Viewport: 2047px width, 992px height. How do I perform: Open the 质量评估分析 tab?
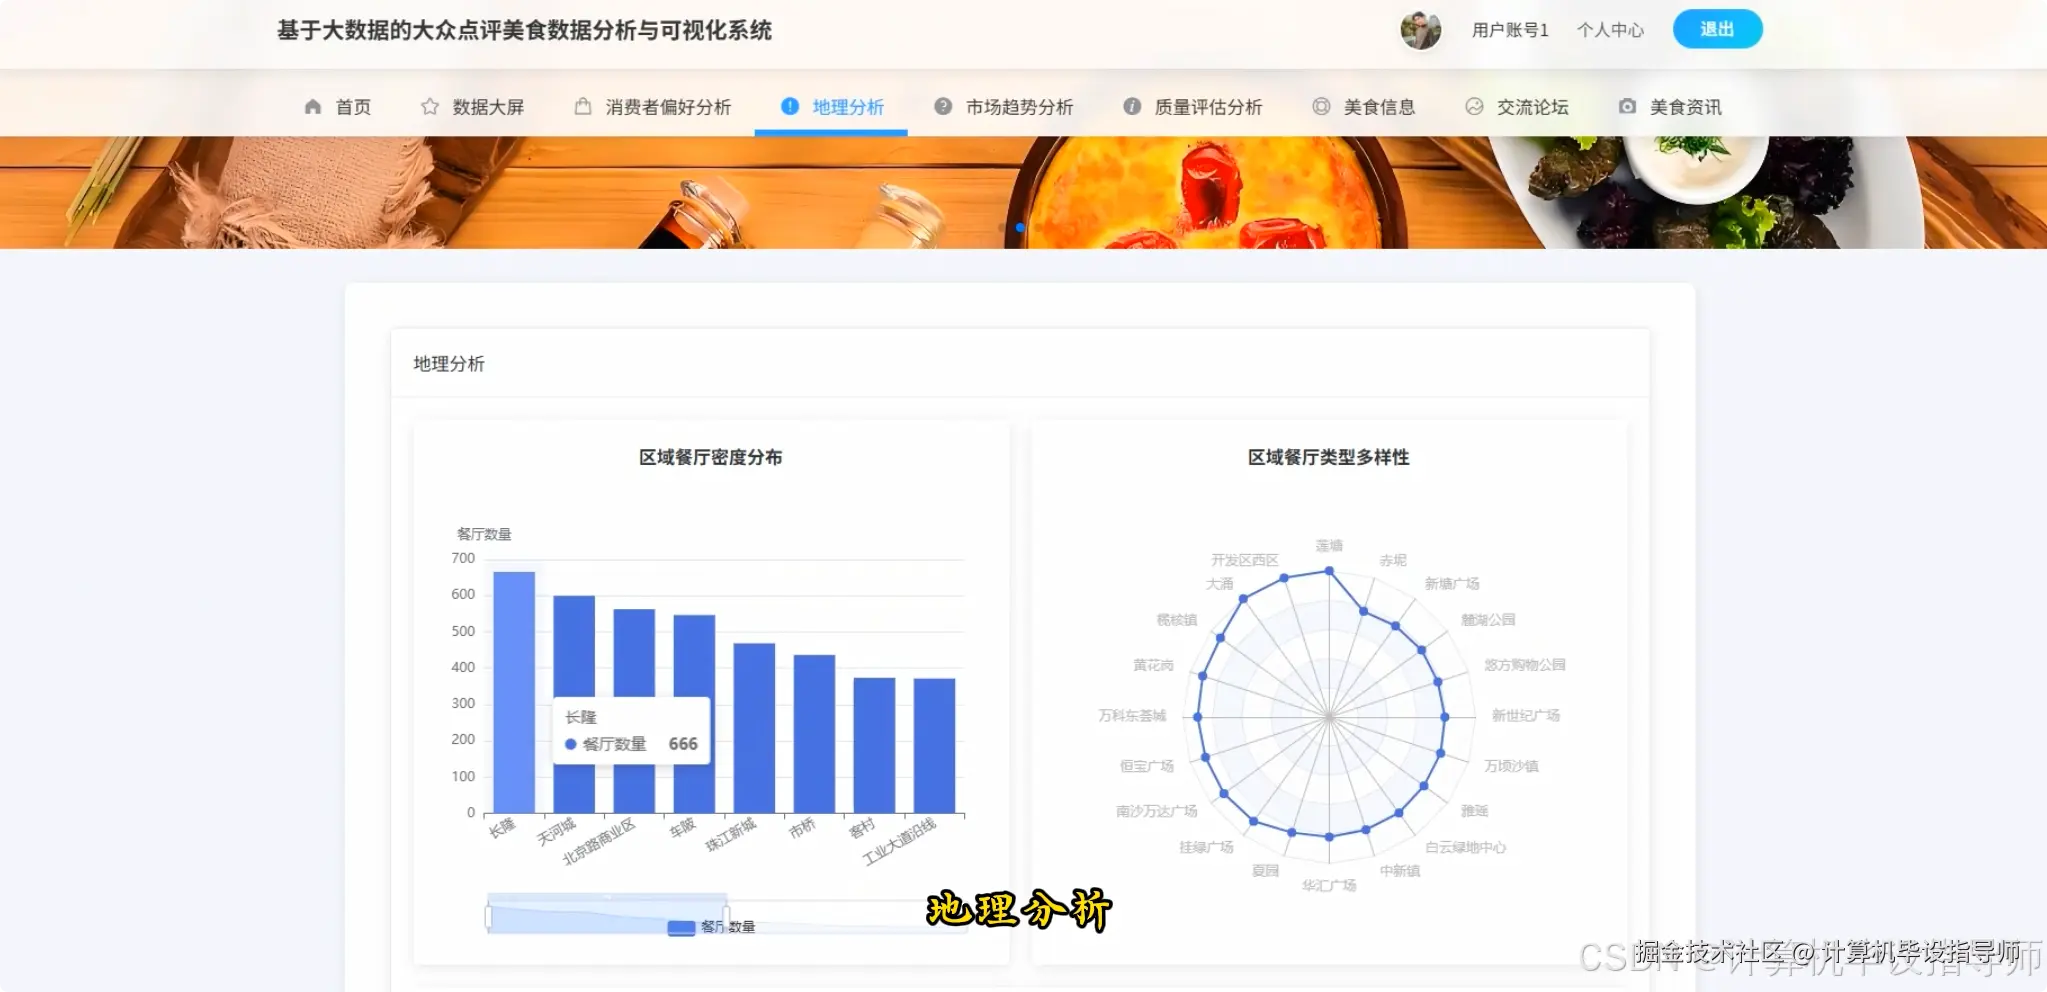[1209, 106]
